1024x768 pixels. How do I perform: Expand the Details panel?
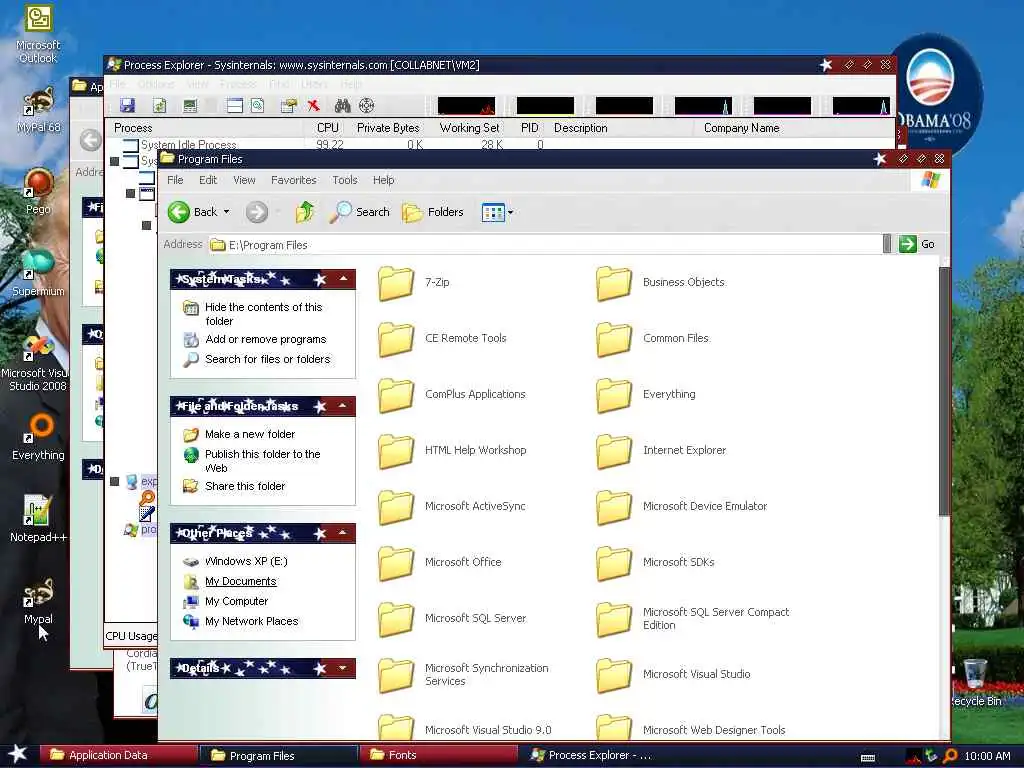(x=343, y=668)
